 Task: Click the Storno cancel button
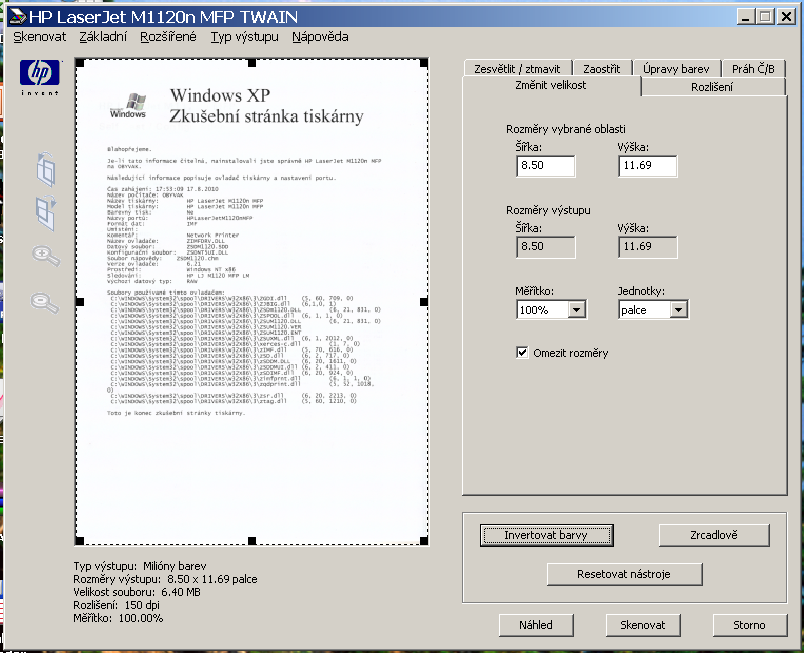point(749,625)
